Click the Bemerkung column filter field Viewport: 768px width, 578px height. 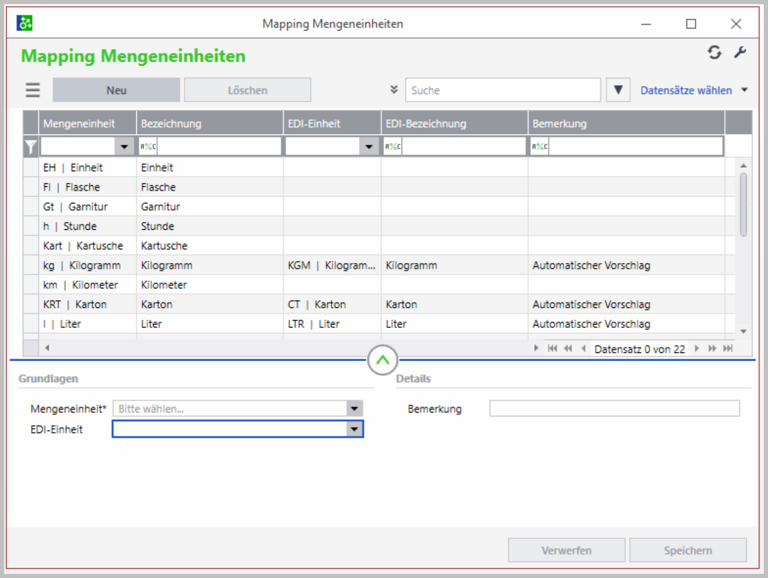(635, 146)
